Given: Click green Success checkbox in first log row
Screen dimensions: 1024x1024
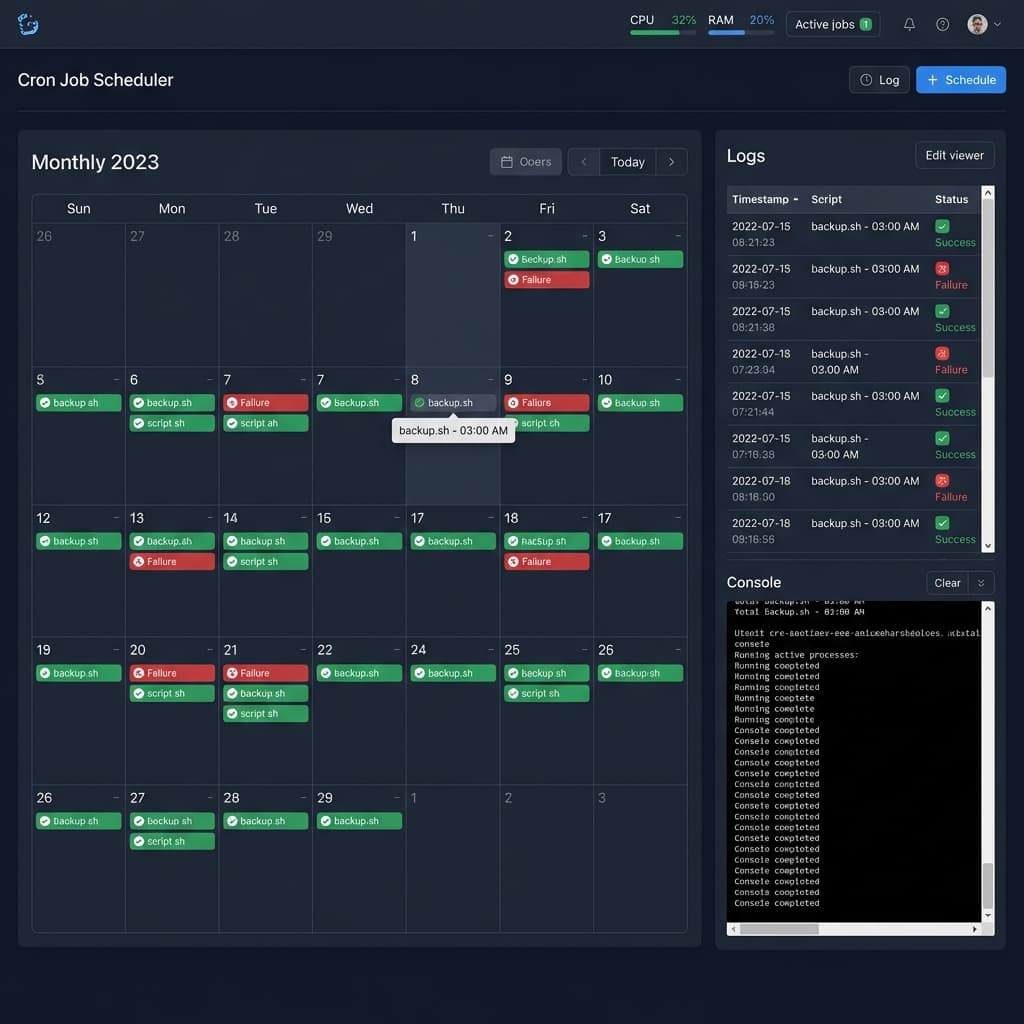Looking at the screenshot, I should tap(942, 227).
